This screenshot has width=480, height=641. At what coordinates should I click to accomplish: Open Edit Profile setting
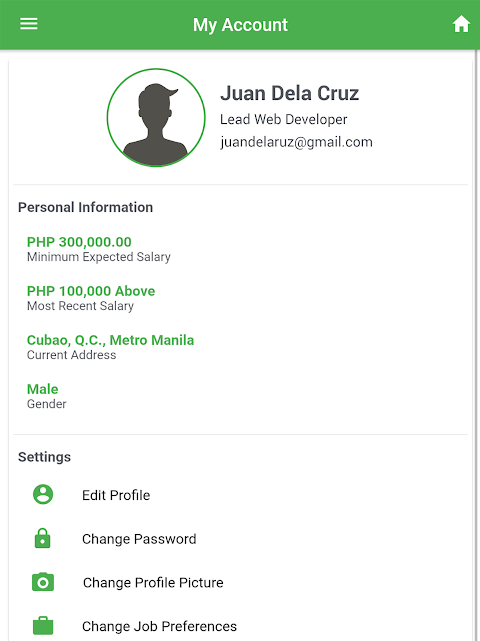[x=240, y=495]
